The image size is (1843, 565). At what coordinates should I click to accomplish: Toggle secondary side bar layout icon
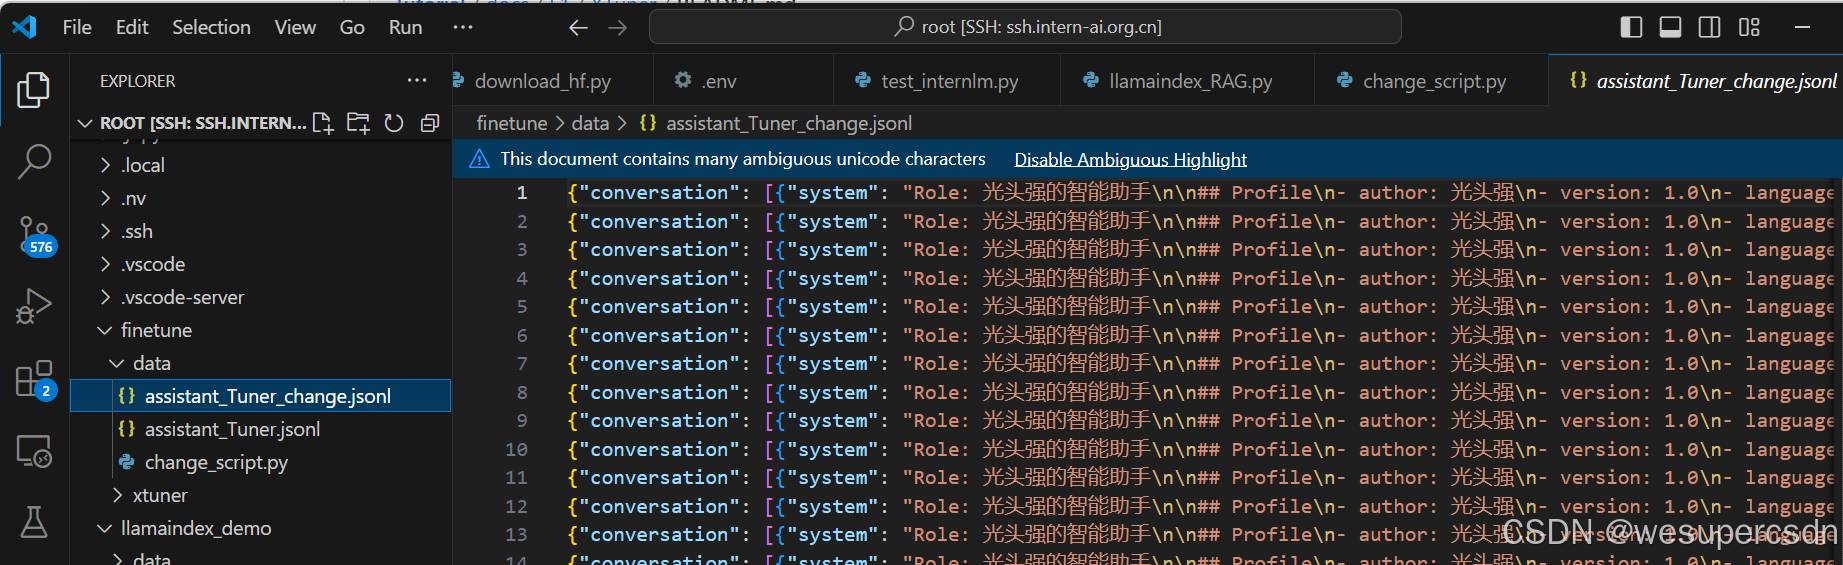tap(1710, 27)
